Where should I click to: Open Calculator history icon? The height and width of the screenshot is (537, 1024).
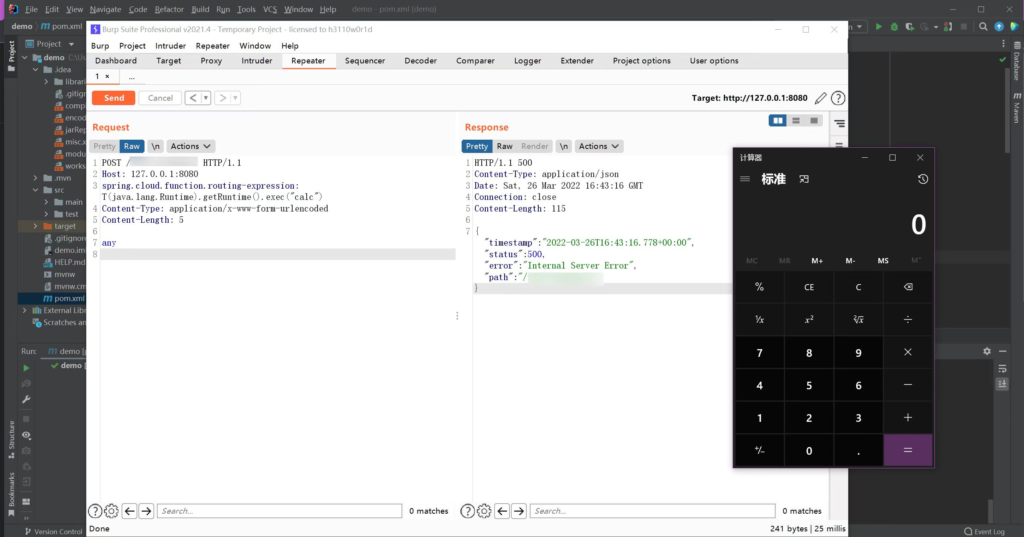(923, 179)
